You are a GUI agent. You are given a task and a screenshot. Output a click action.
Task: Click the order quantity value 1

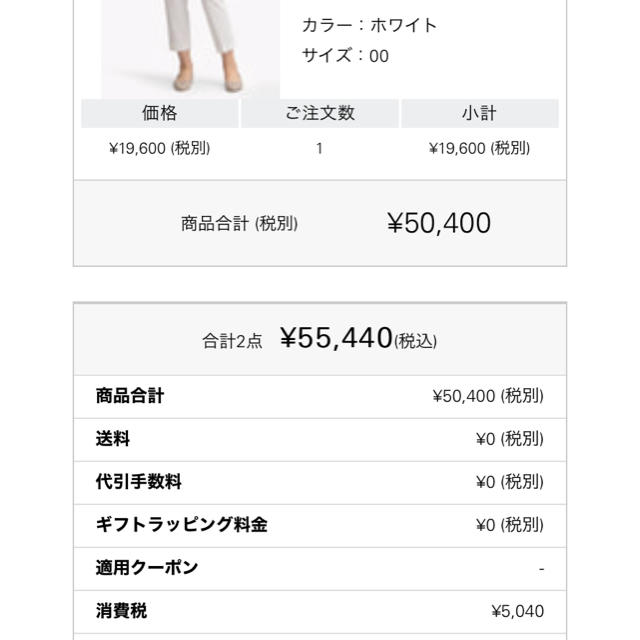320,148
